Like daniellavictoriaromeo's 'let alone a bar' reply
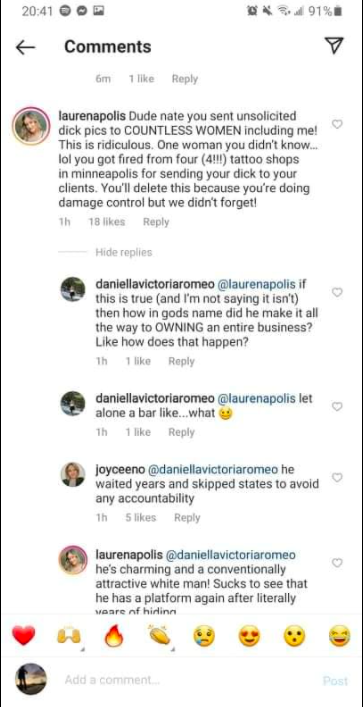This screenshot has width=363, height=707. pyautogui.click(x=337, y=407)
